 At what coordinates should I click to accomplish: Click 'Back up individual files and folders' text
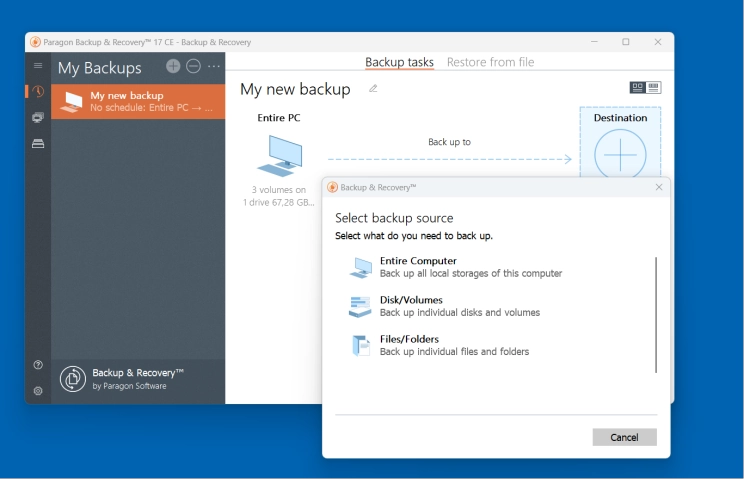click(x=454, y=352)
